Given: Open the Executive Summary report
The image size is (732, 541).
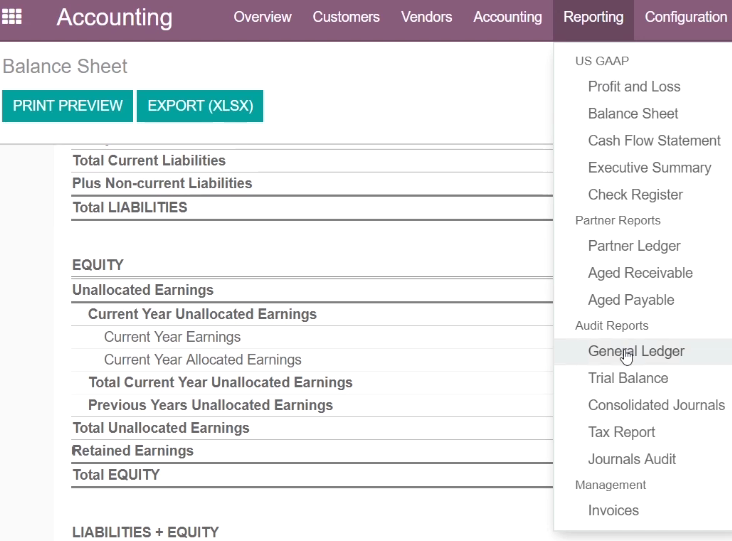Looking at the screenshot, I should [649, 168].
